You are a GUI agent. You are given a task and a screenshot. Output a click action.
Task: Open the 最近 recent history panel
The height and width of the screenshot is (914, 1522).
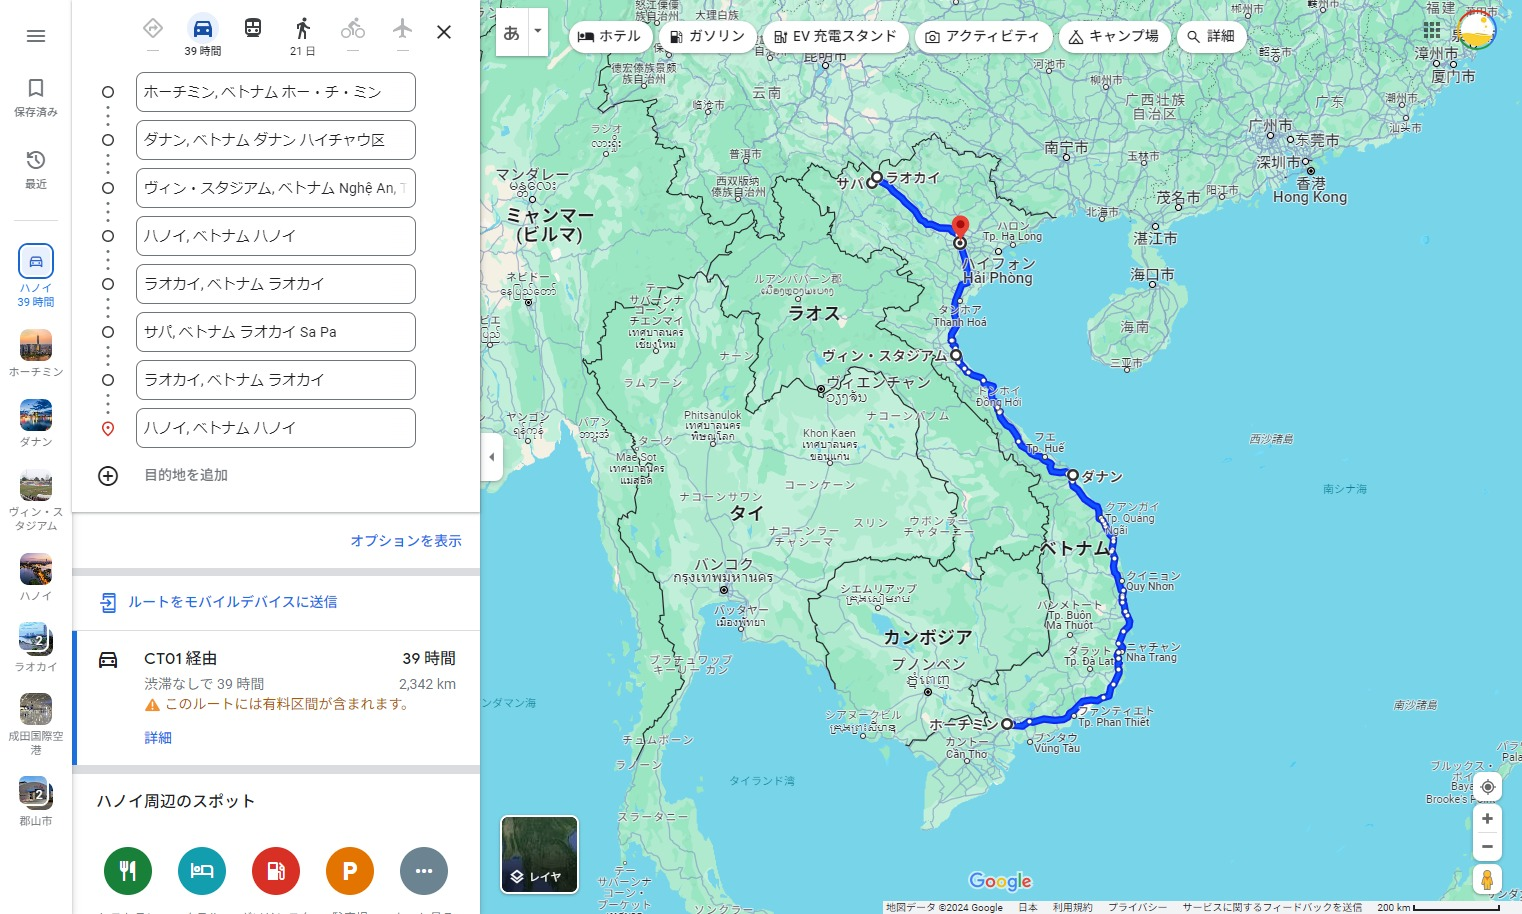pyautogui.click(x=36, y=169)
